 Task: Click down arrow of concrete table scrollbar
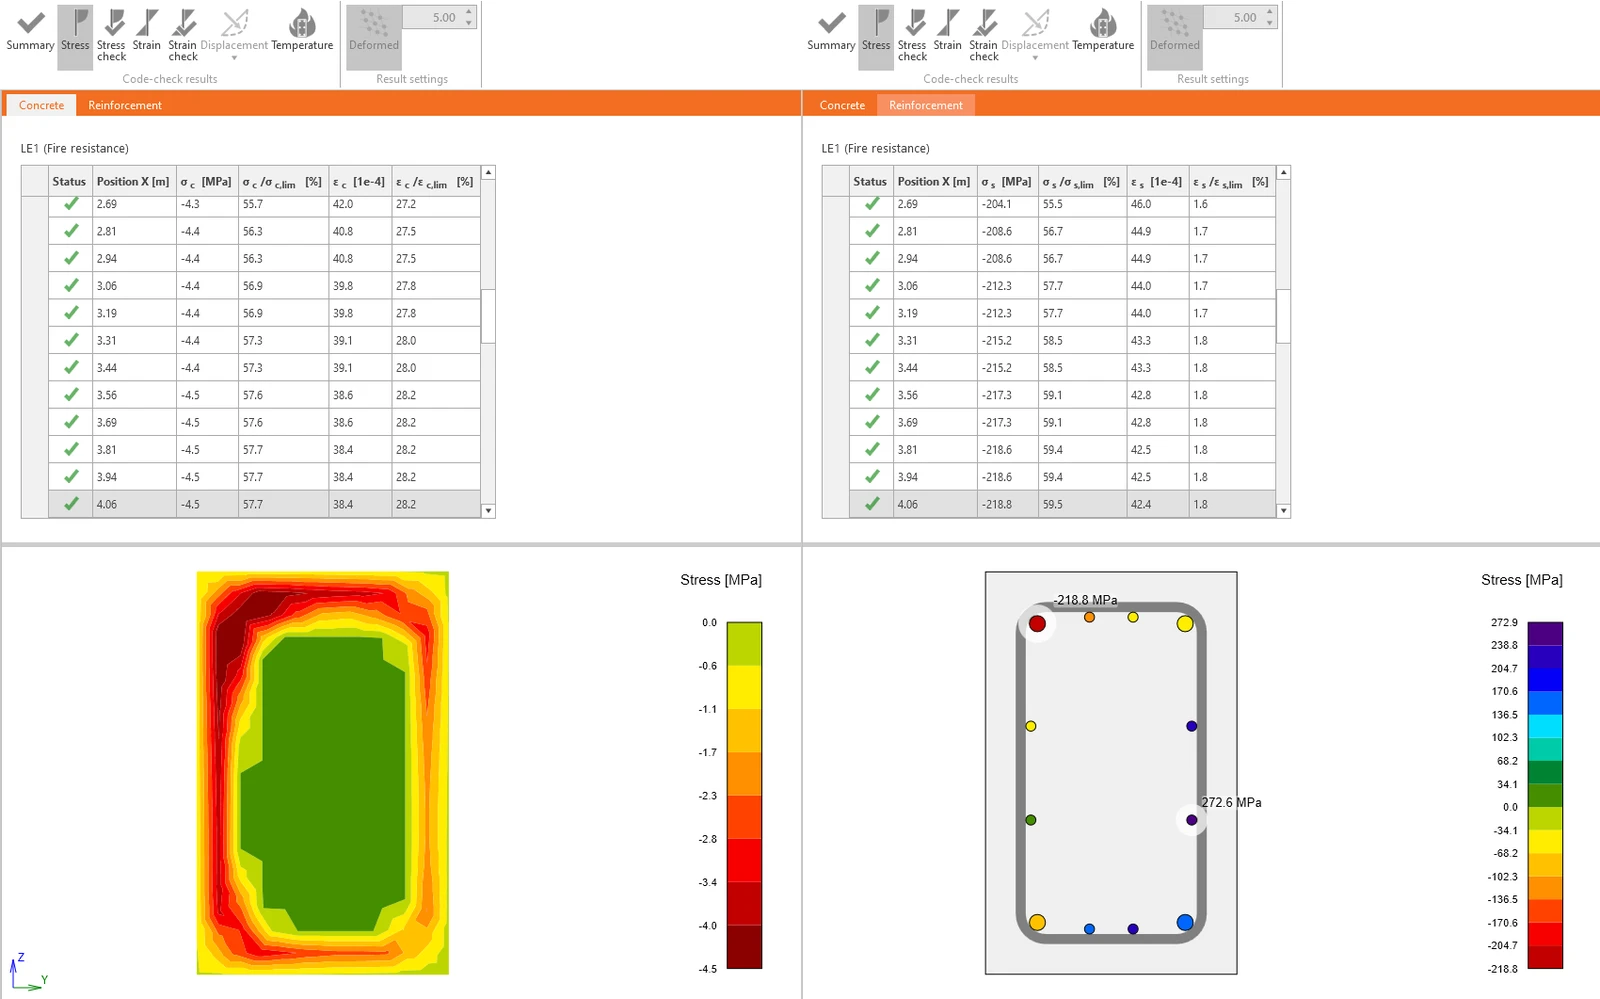pos(488,511)
